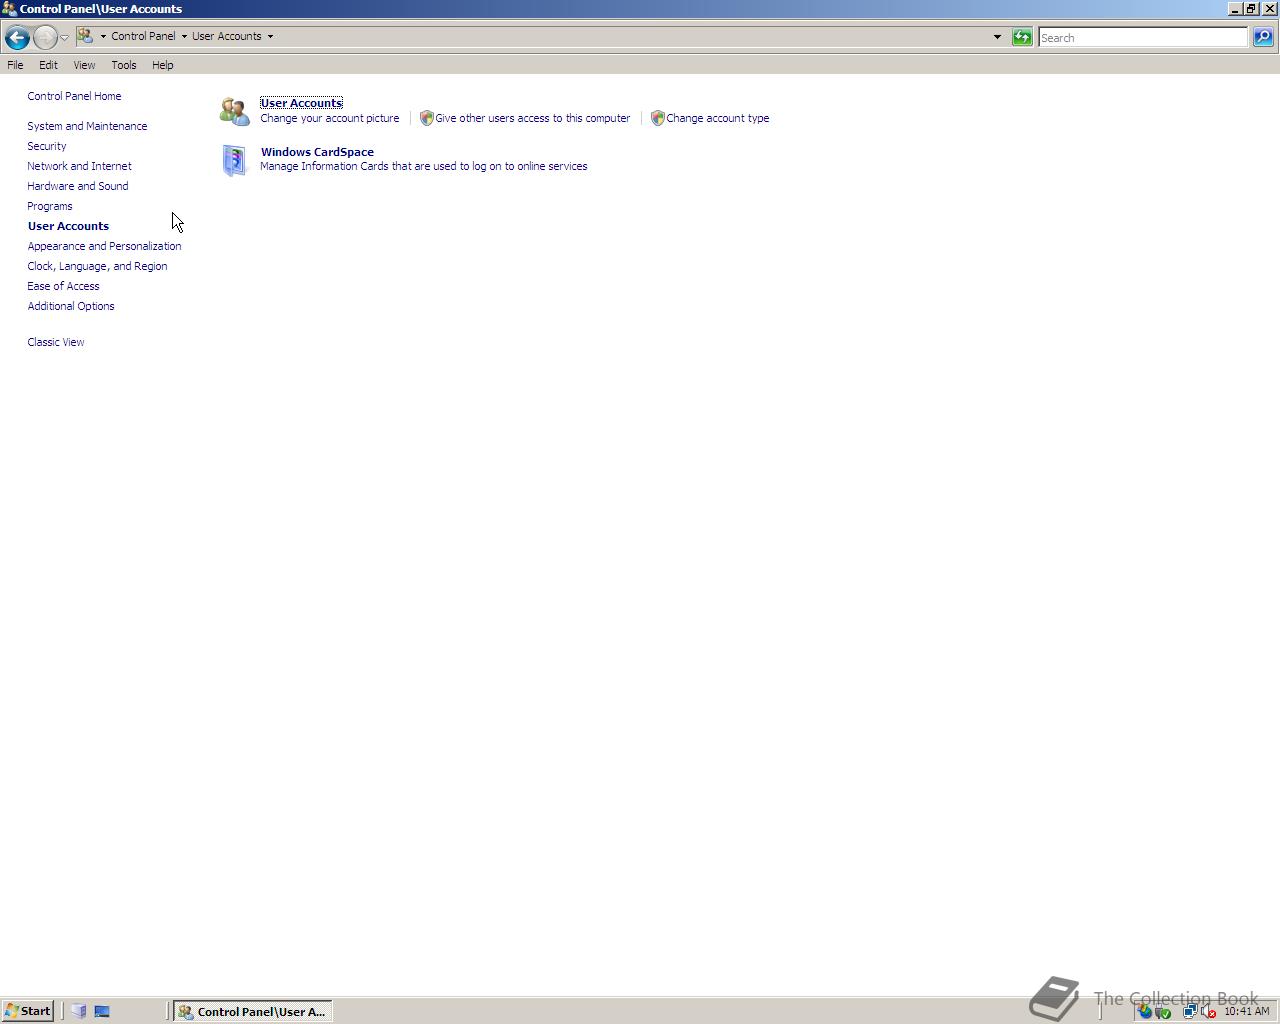Open the Help menu

point(162,65)
